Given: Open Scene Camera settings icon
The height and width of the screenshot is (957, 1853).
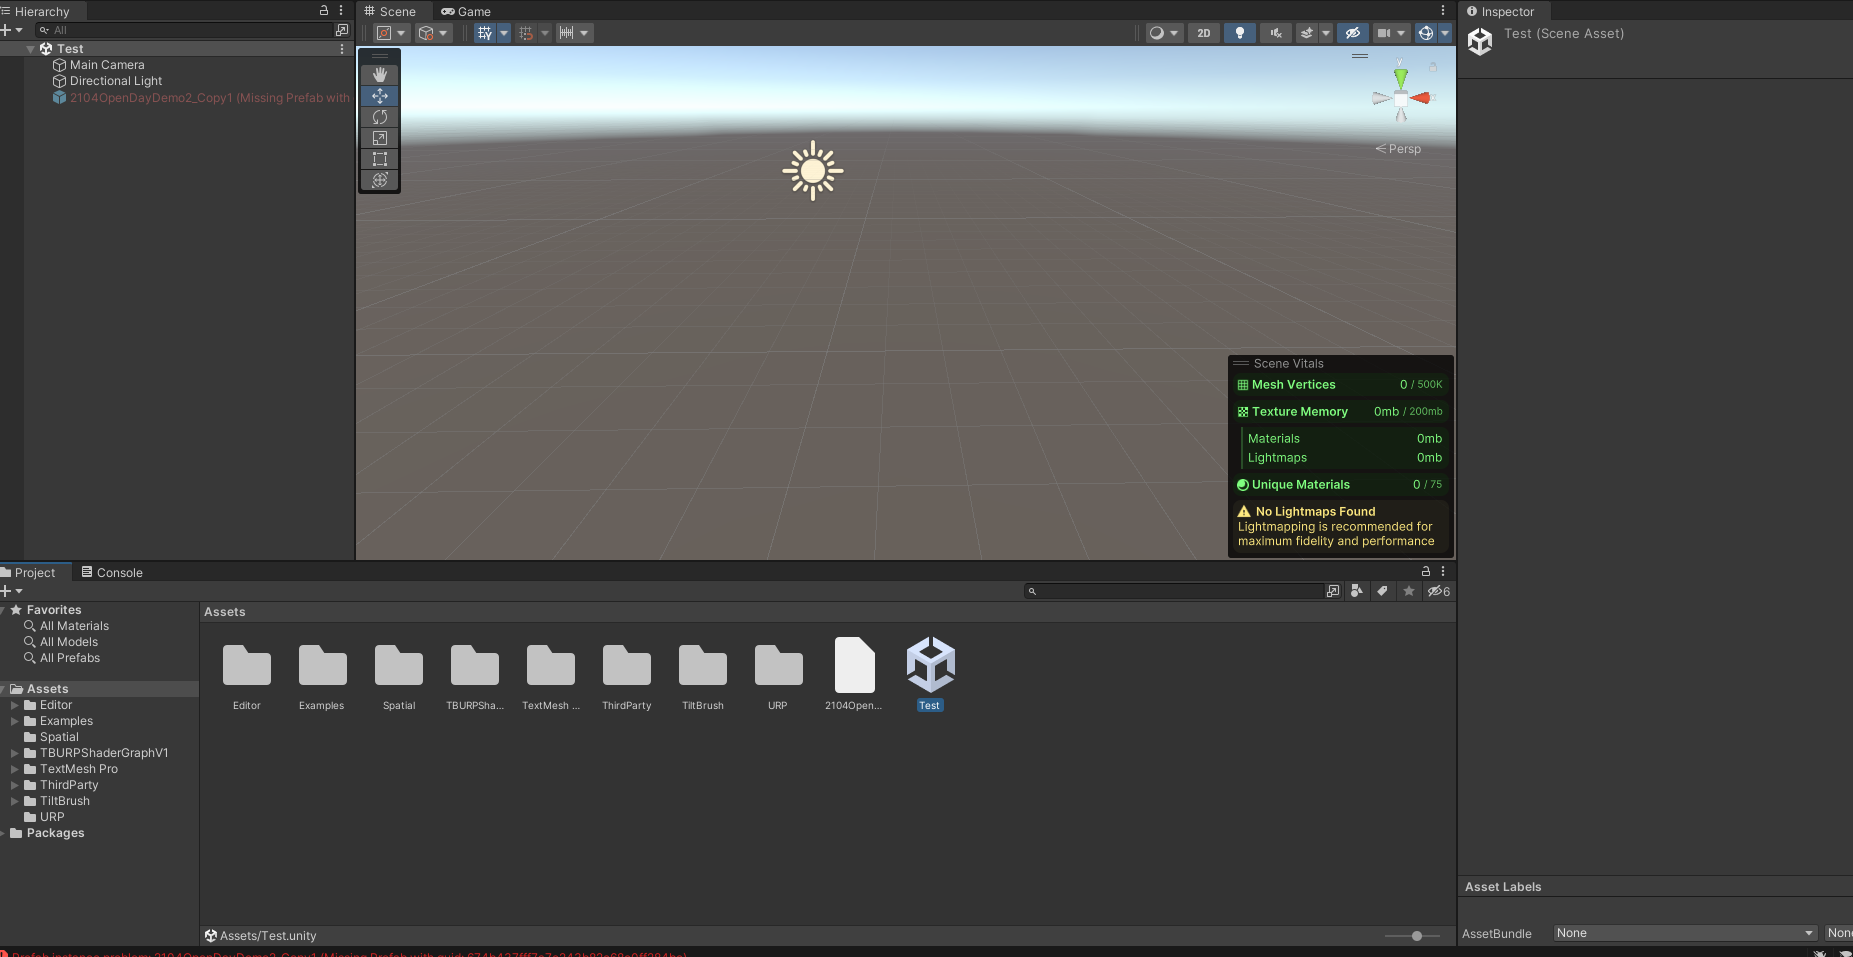Looking at the screenshot, I should point(1386,33).
